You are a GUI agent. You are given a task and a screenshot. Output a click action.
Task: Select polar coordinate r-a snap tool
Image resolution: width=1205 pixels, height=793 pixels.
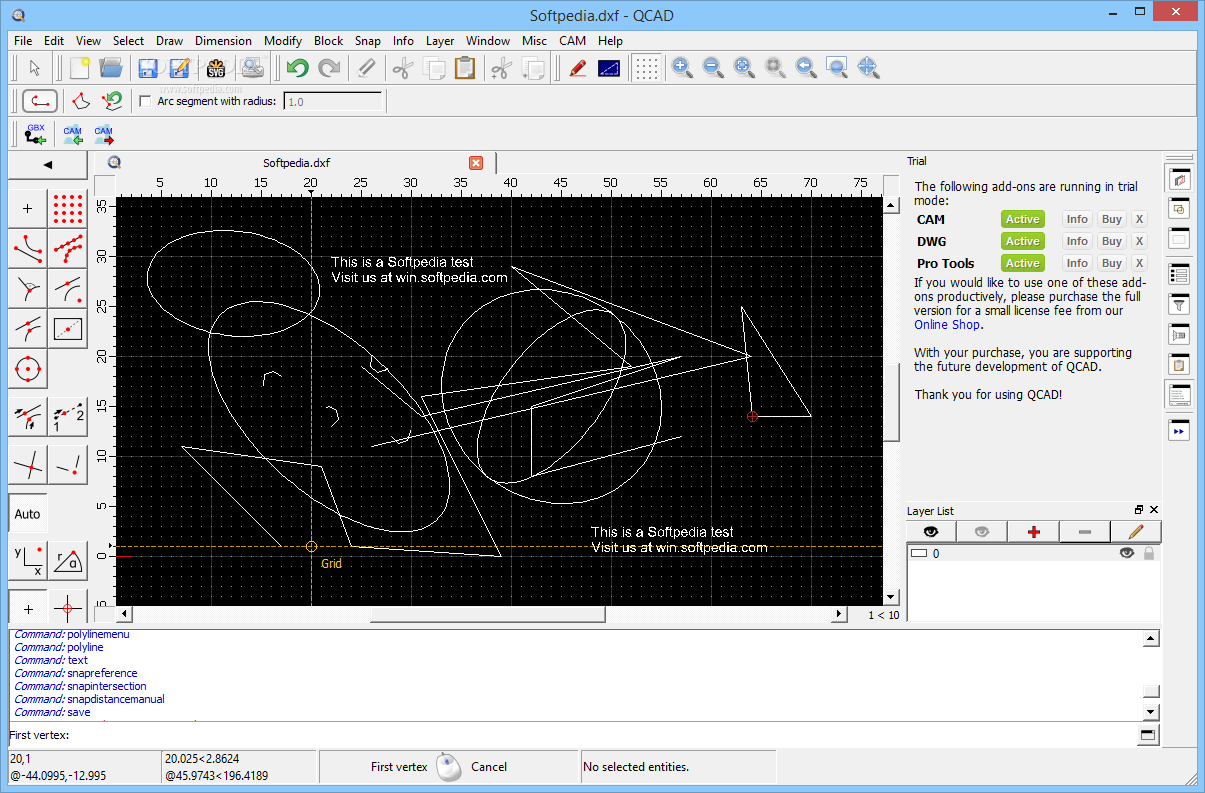pos(67,562)
